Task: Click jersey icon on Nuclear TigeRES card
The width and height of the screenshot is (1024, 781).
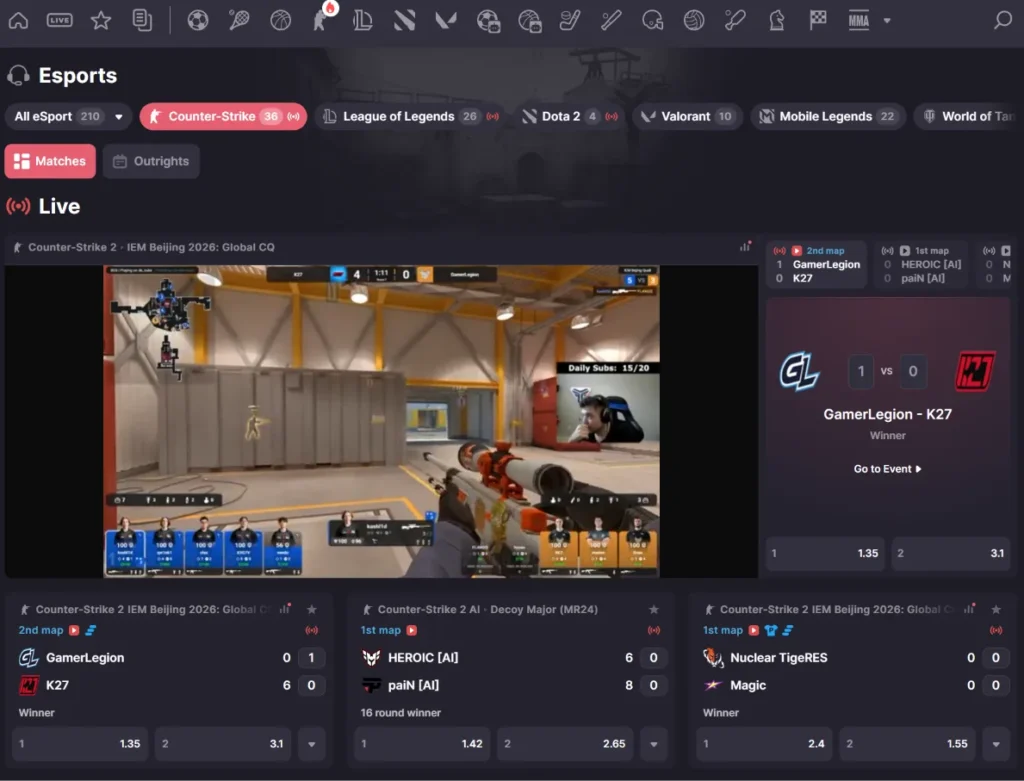Action: coord(771,630)
